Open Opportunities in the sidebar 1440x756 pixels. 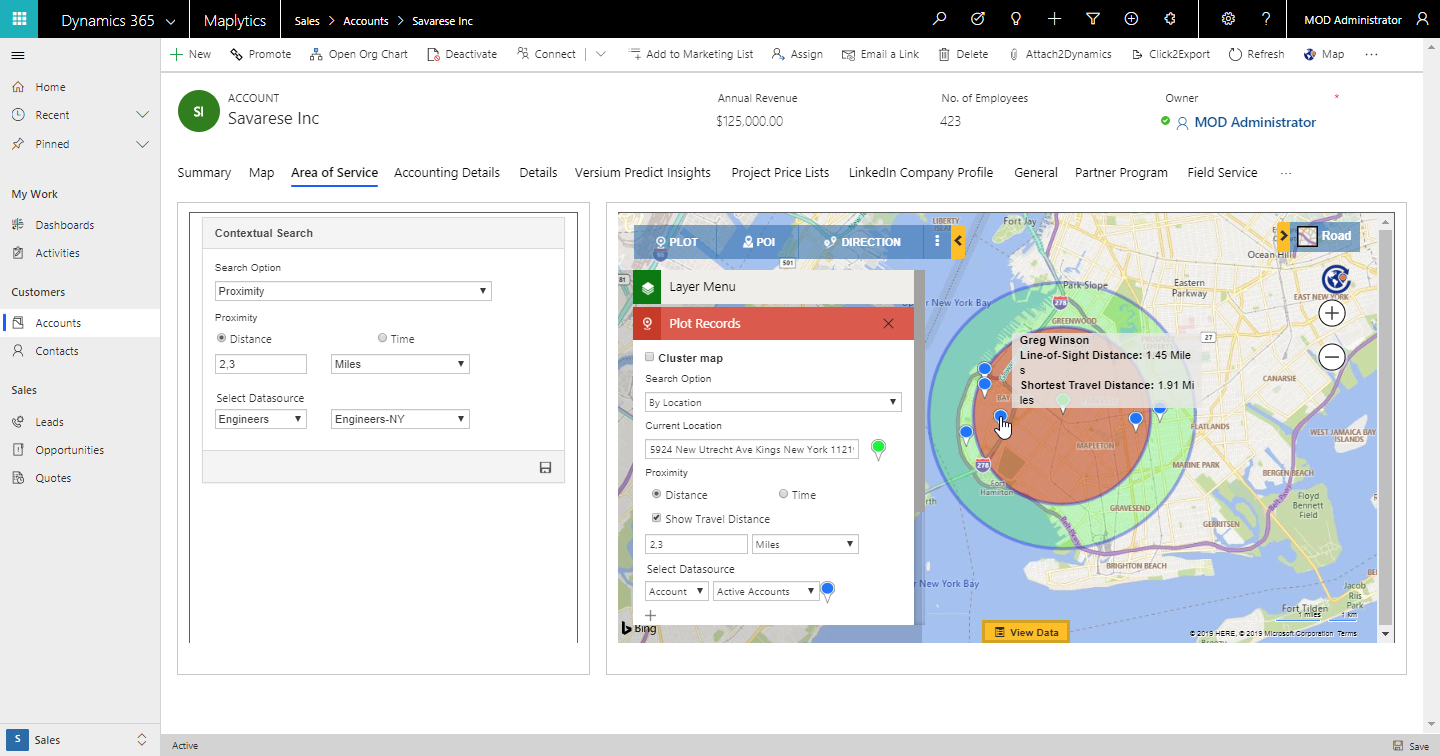click(69, 450)
